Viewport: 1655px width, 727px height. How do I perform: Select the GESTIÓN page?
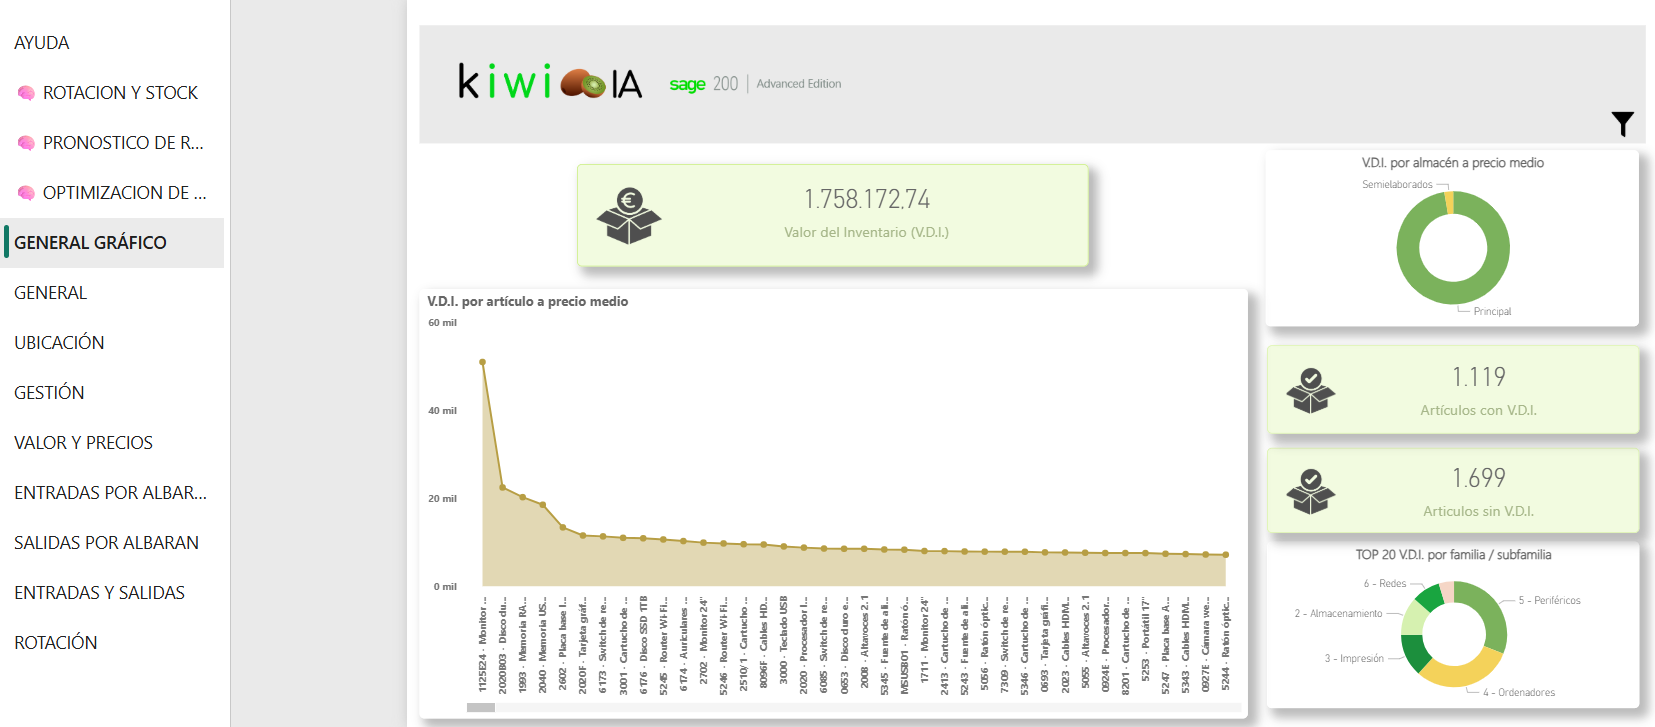point(49,393)
